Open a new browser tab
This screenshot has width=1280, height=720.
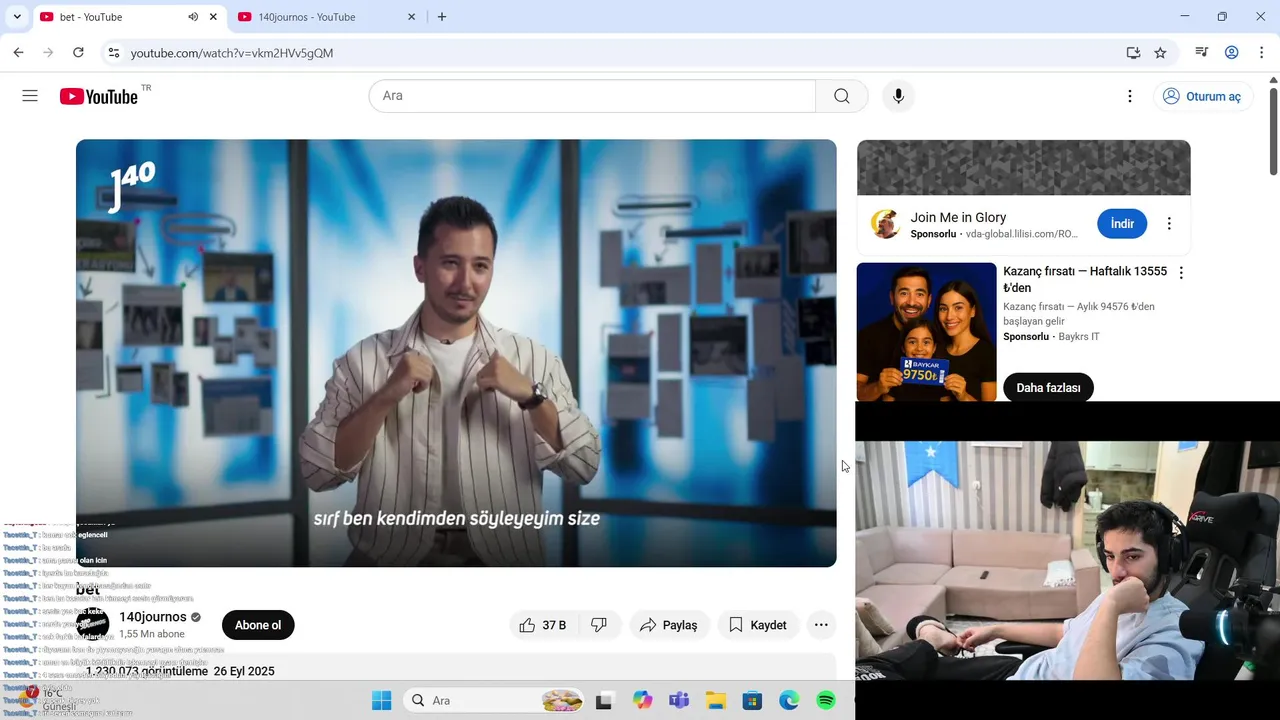tap(442, 17)
